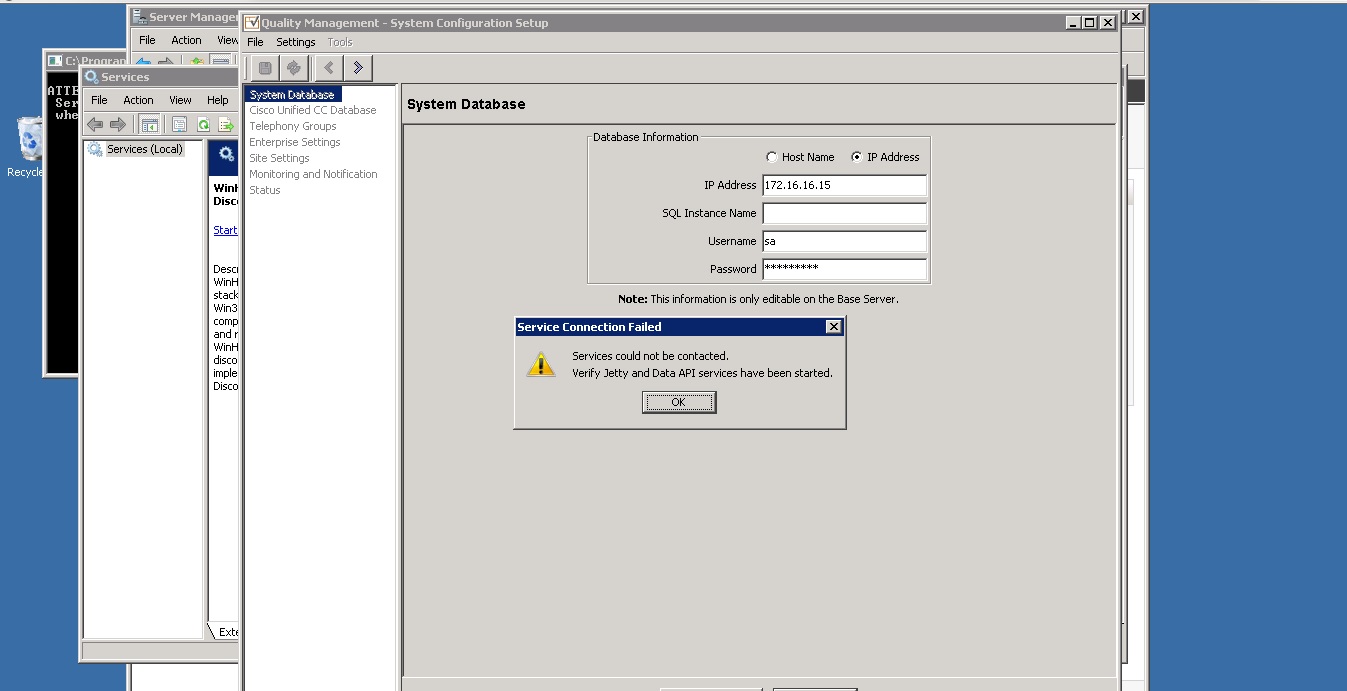Open Settings menu in Quality Management
The width and height of the screenshot is (1347, 691).
point(296,42)
